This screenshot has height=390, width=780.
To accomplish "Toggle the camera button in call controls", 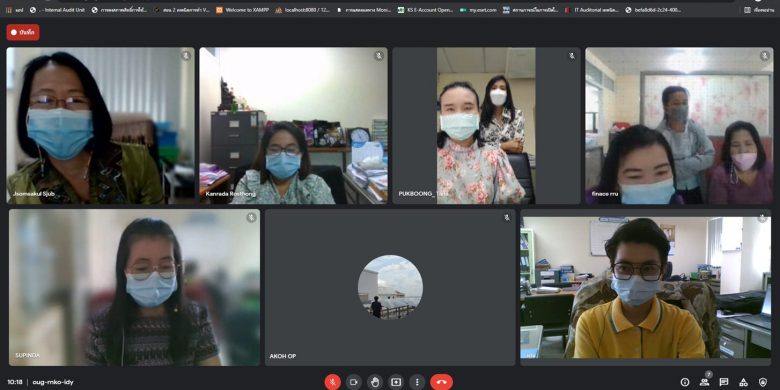I will [x=354, y=382].
